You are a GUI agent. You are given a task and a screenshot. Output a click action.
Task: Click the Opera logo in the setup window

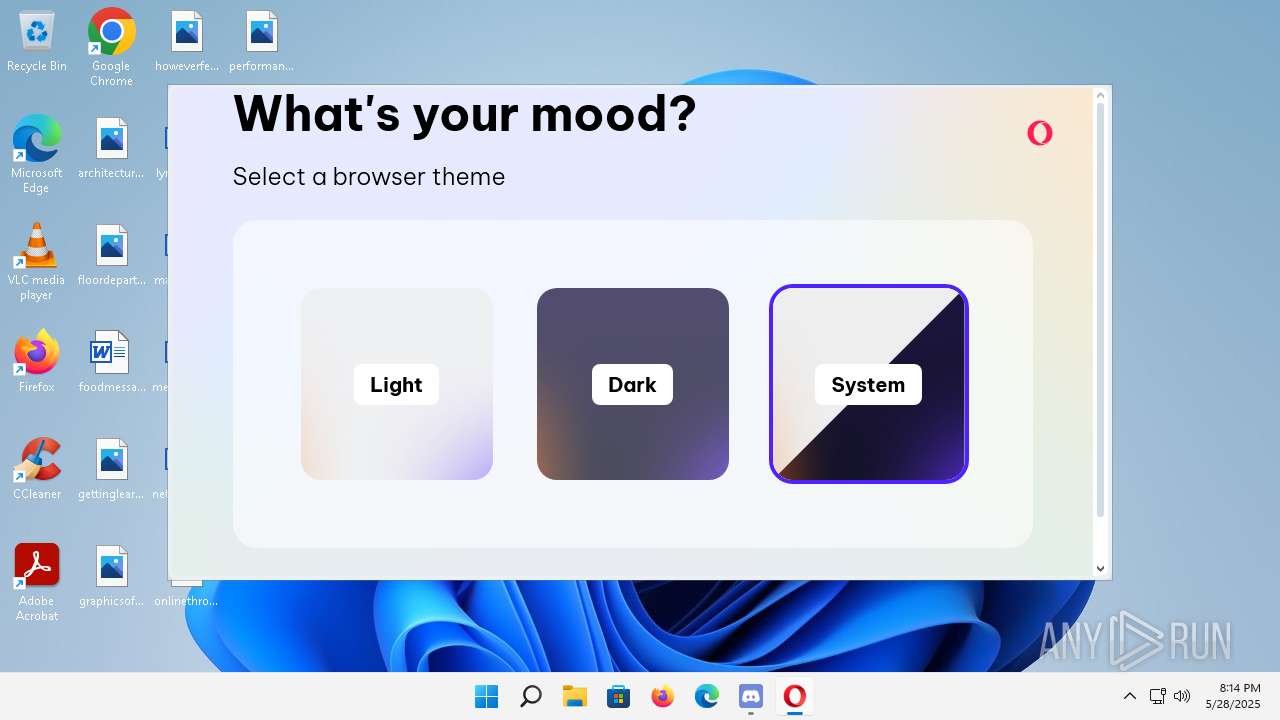[1040, 133]
